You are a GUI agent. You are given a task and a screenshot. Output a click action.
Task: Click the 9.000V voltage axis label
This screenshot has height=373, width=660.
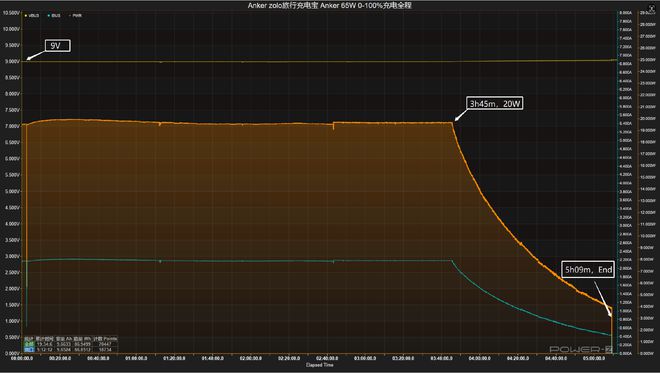click(11, 61)
